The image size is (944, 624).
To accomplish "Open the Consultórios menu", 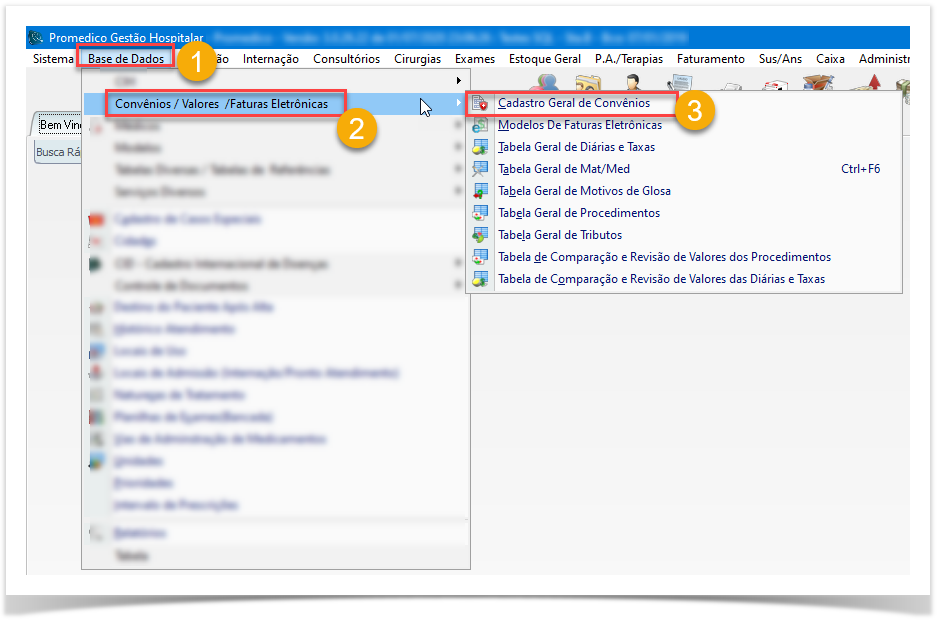I will coord(346,59).
